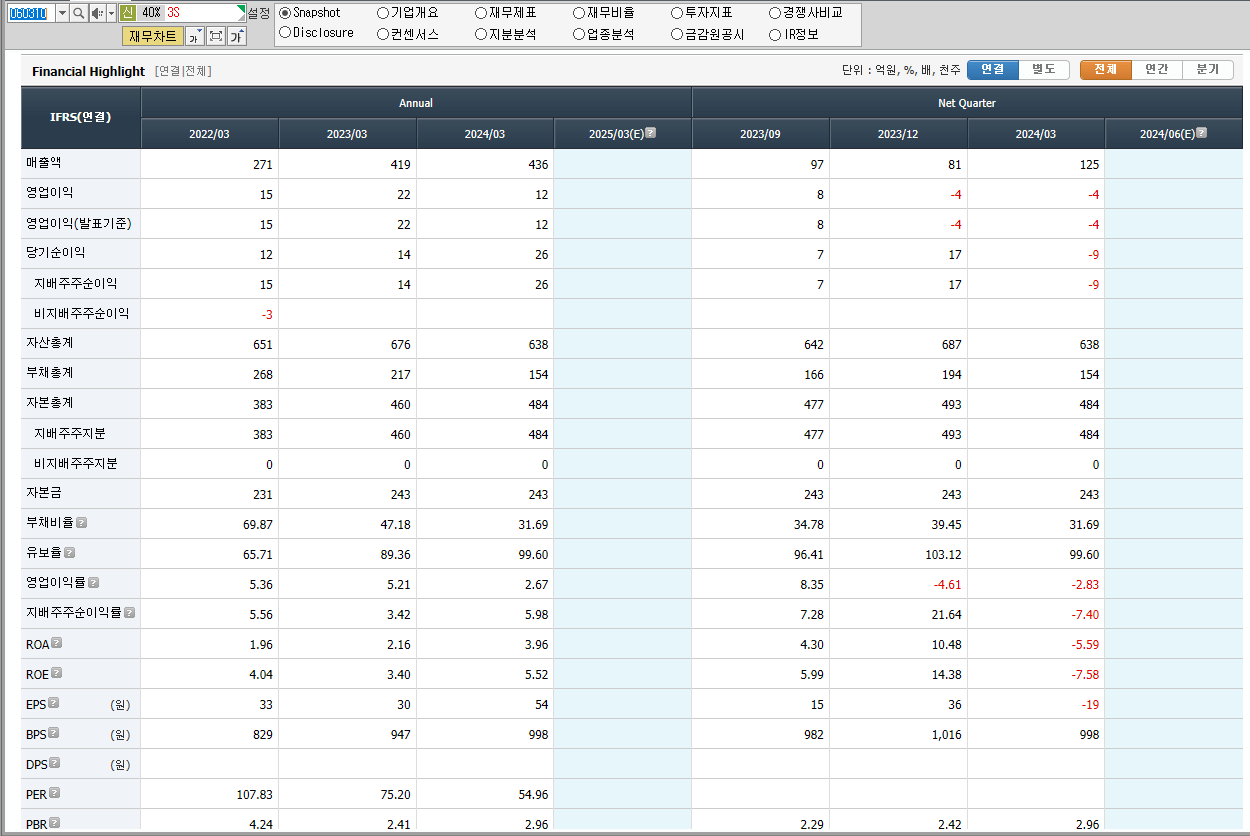Switch to the 전체 period tab
The image size is (1250, 836).
1106,70
